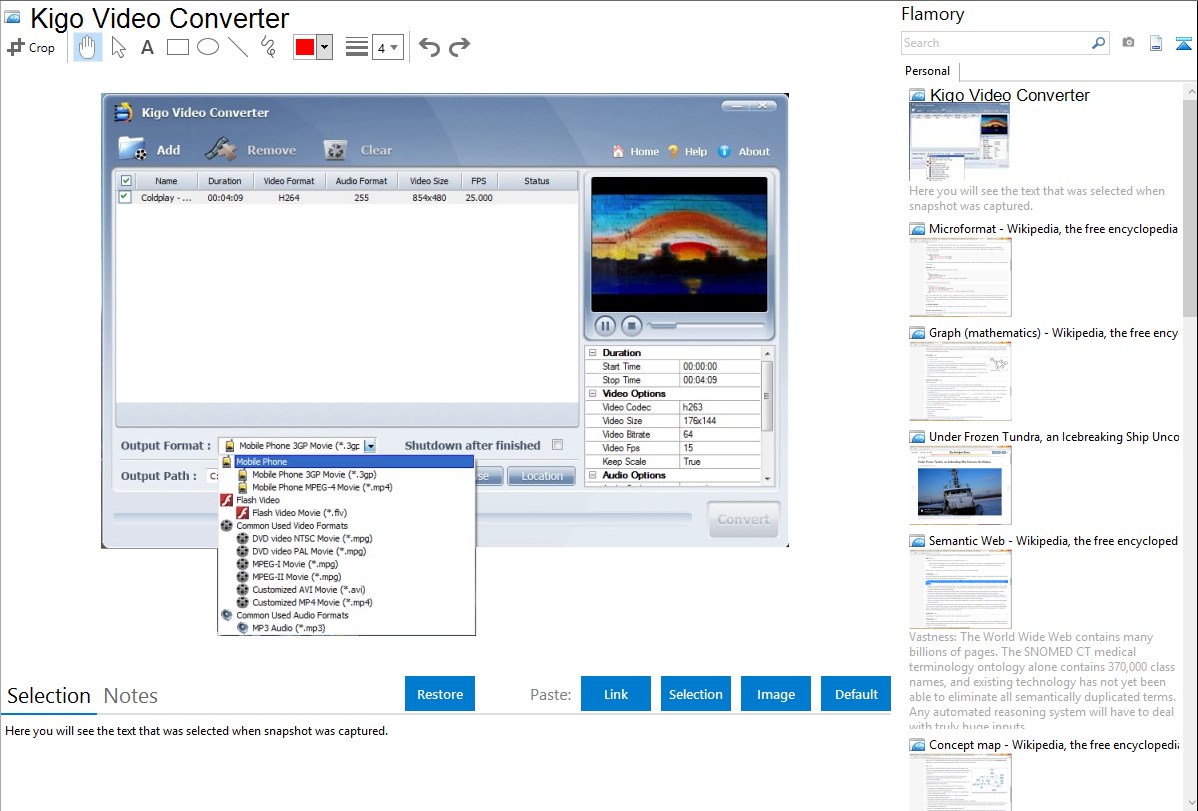Switch to the Notes tab

pyautogui.click(x=131, y=696)
